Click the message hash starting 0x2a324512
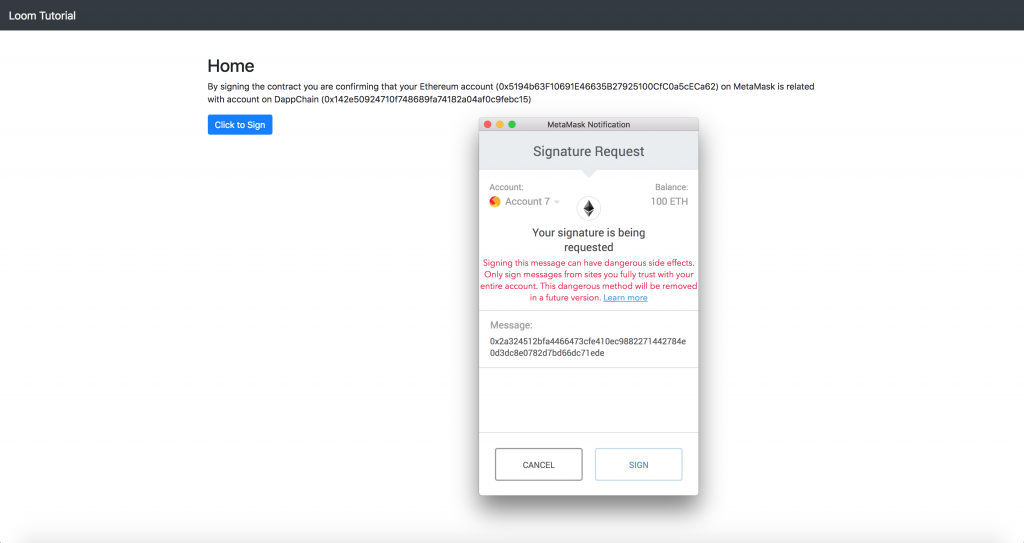 [x=588, y=347]
